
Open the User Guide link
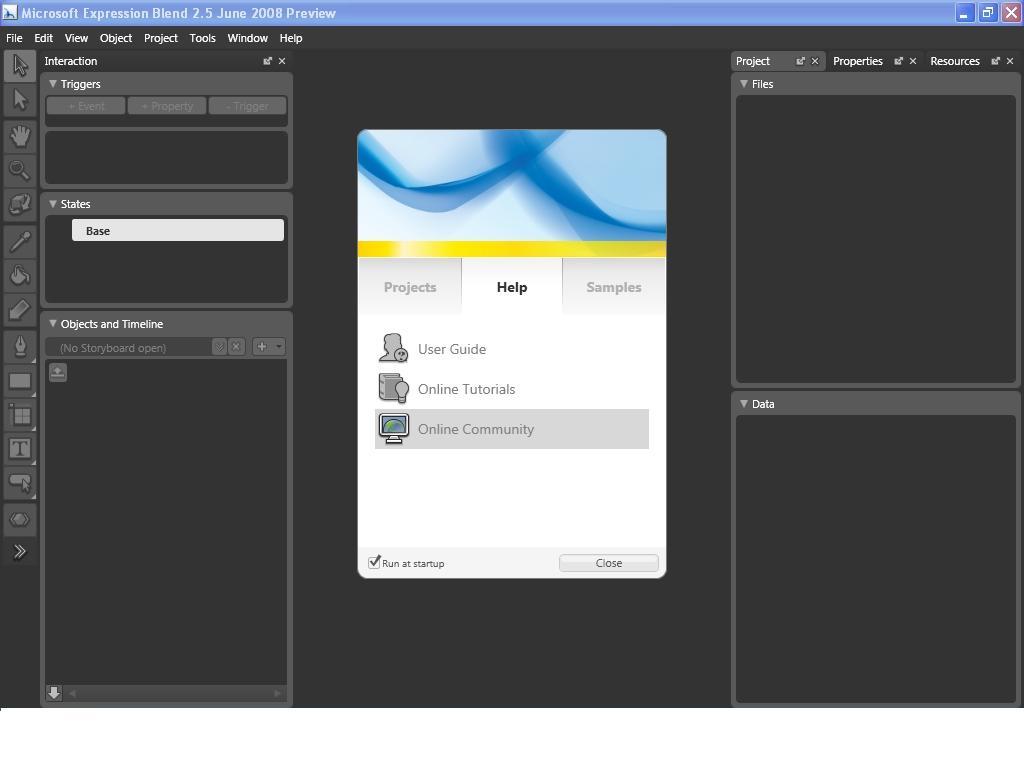pyautogui.click(x=452, y=349)
